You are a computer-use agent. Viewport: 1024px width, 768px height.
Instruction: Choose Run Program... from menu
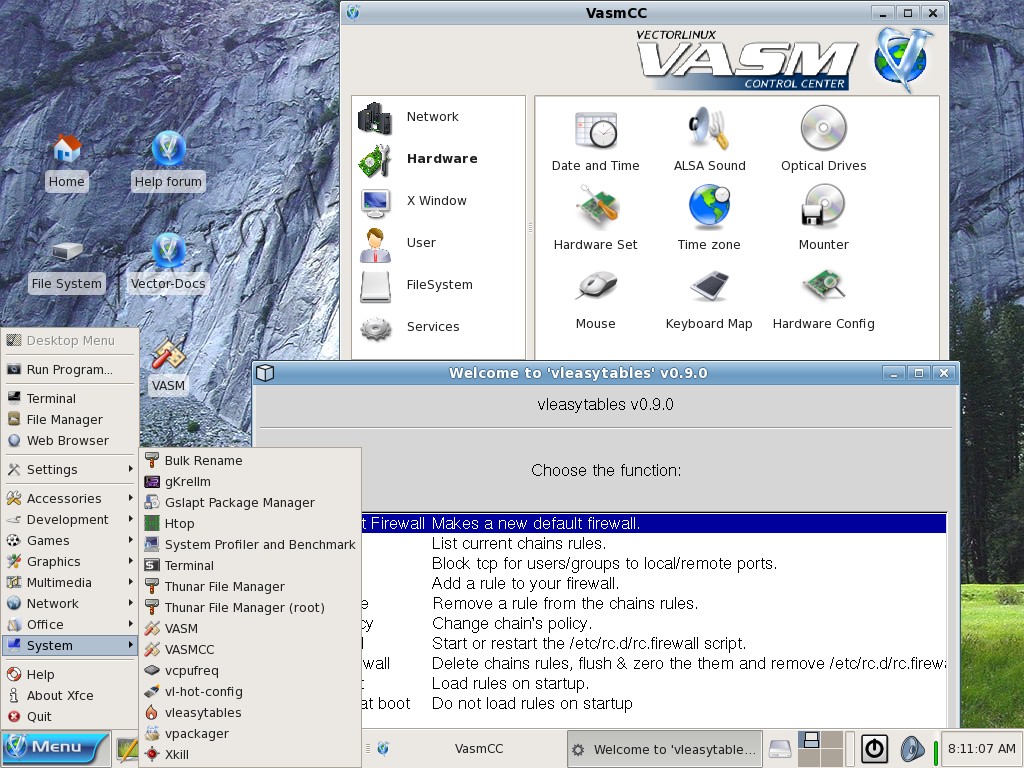(70, 370)
